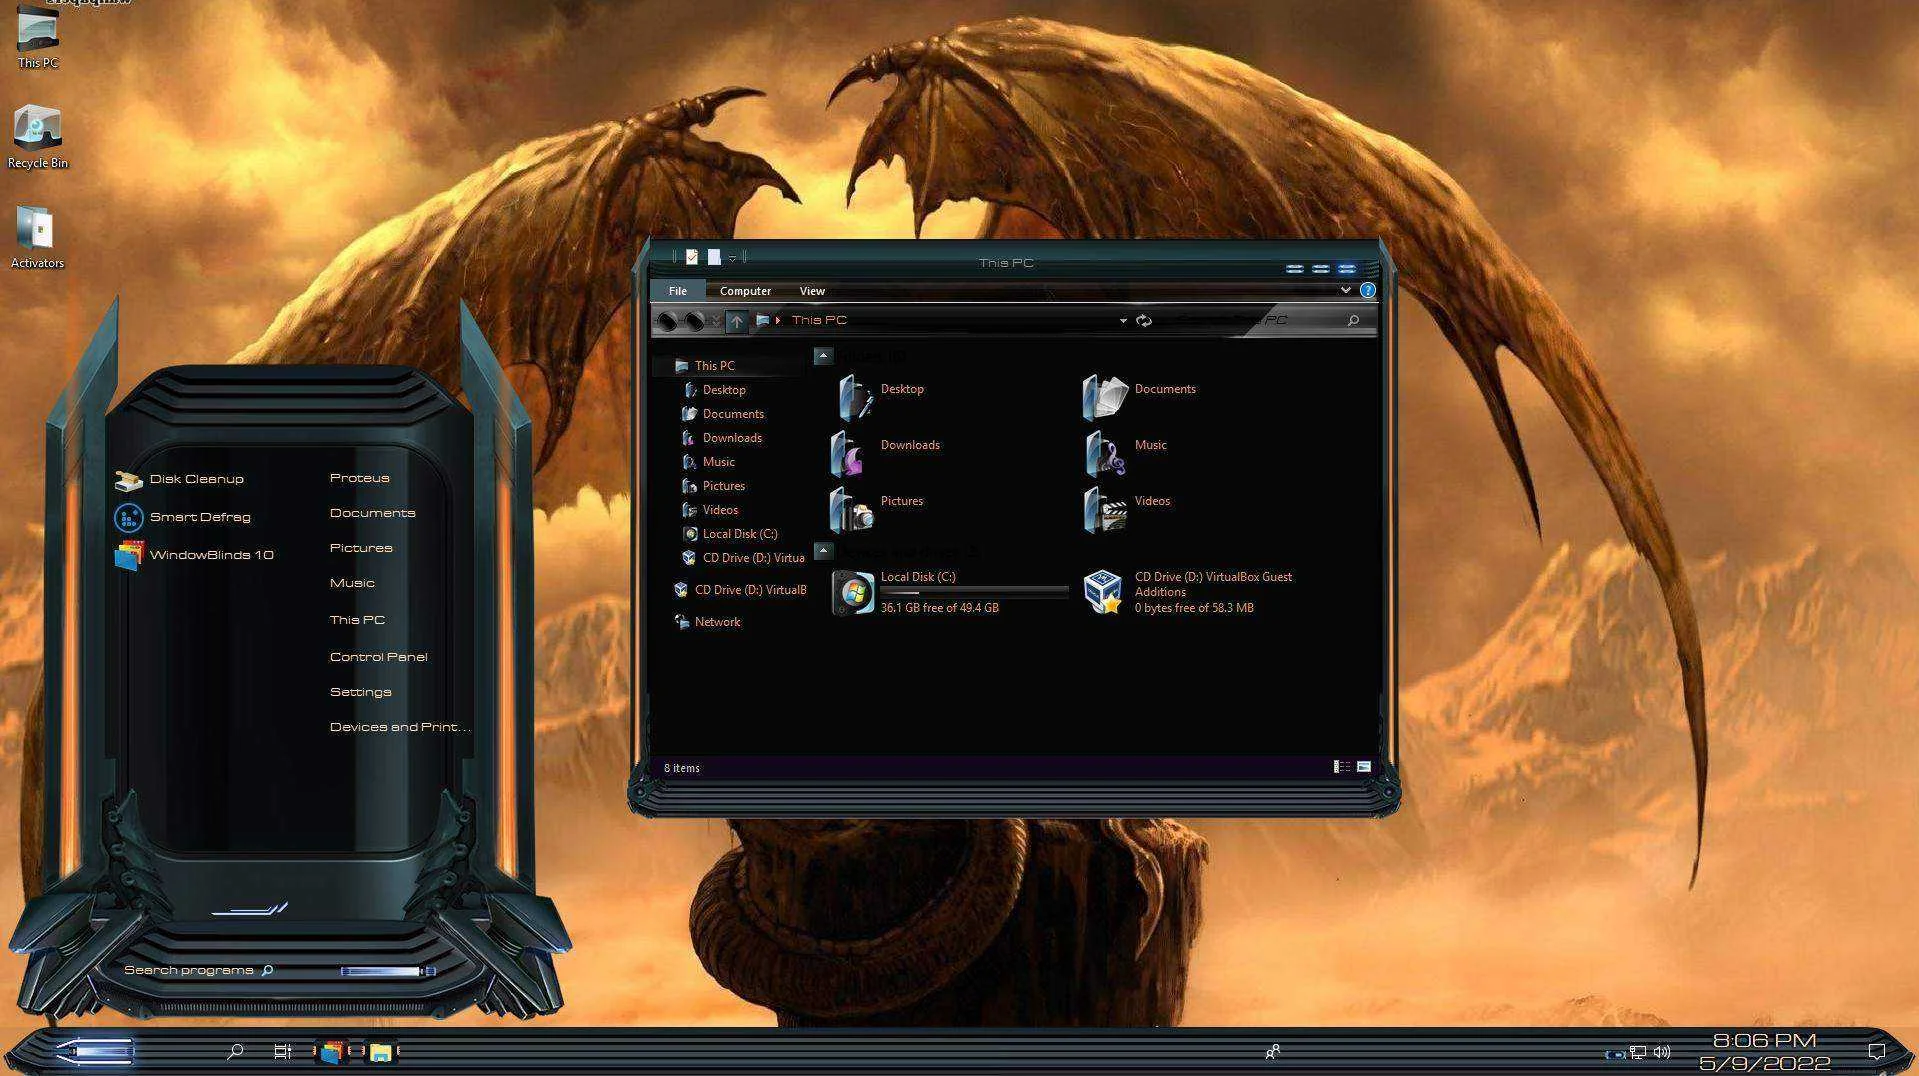This screenshot has height=1076, width=1919.
Task: Open This PC link in the Start menu
Action: [x=357, y=620]
